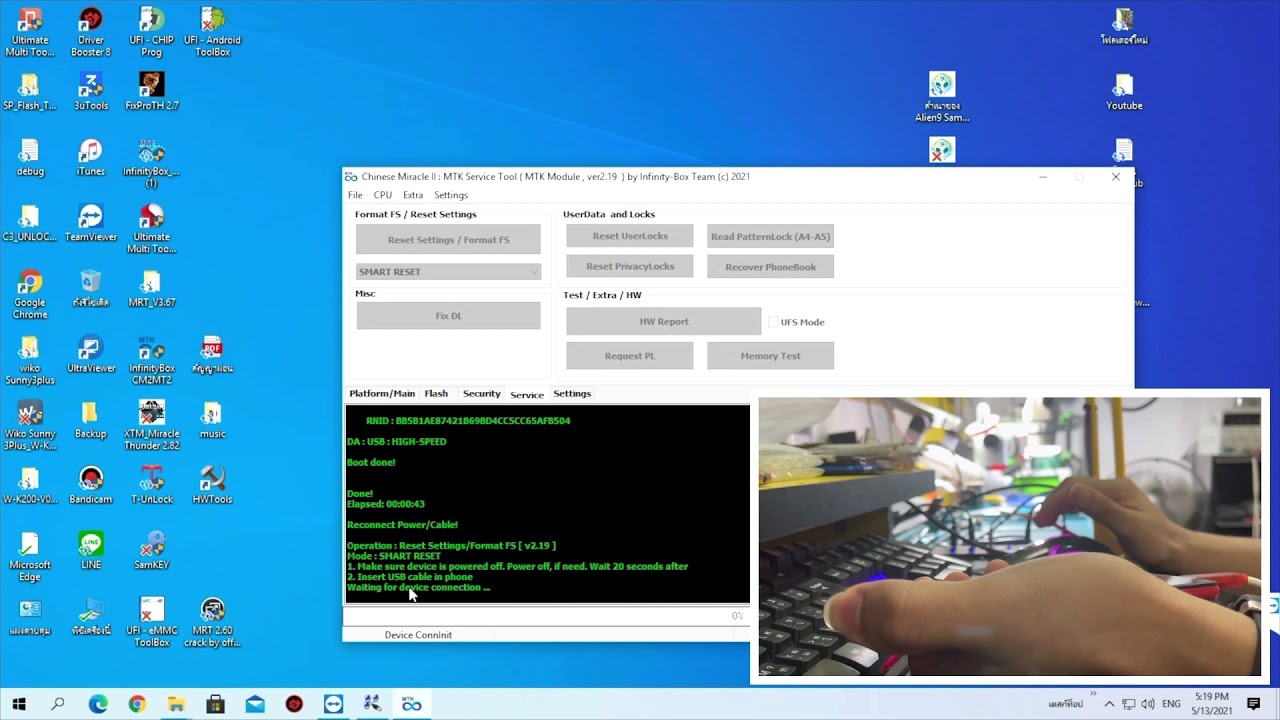The height and width of the screenshot is (720, 1280).
Task: Open Microsoft Edge desktop shortcut
Action: click(x=30, y=557)
